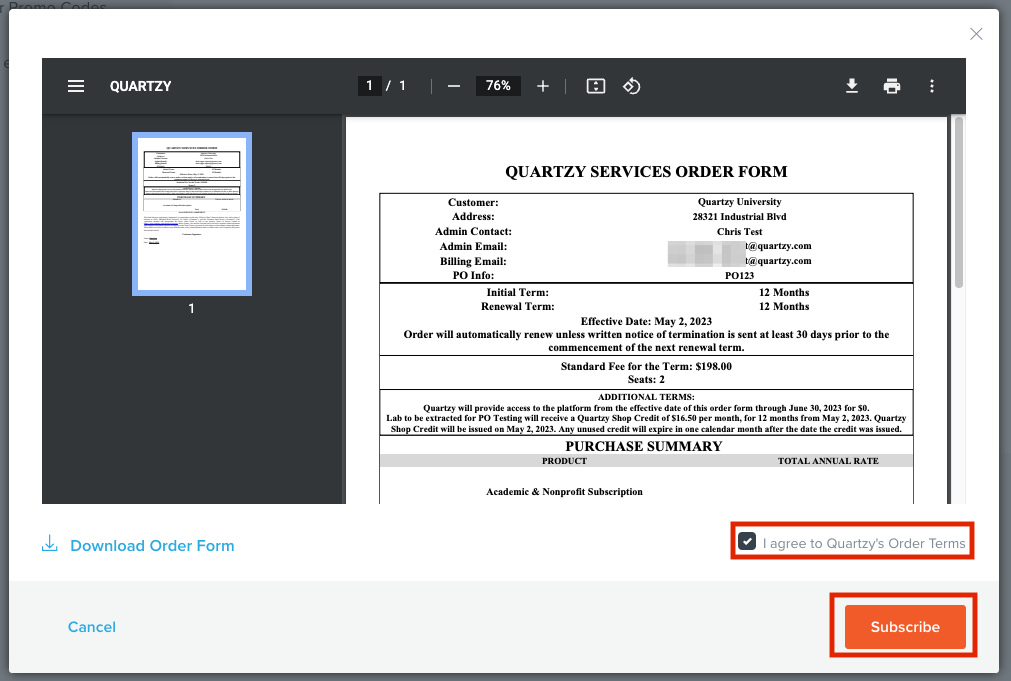Click the Download Order Form link
The width and height of the screenshot is (1011, 681).
(152, 546)
